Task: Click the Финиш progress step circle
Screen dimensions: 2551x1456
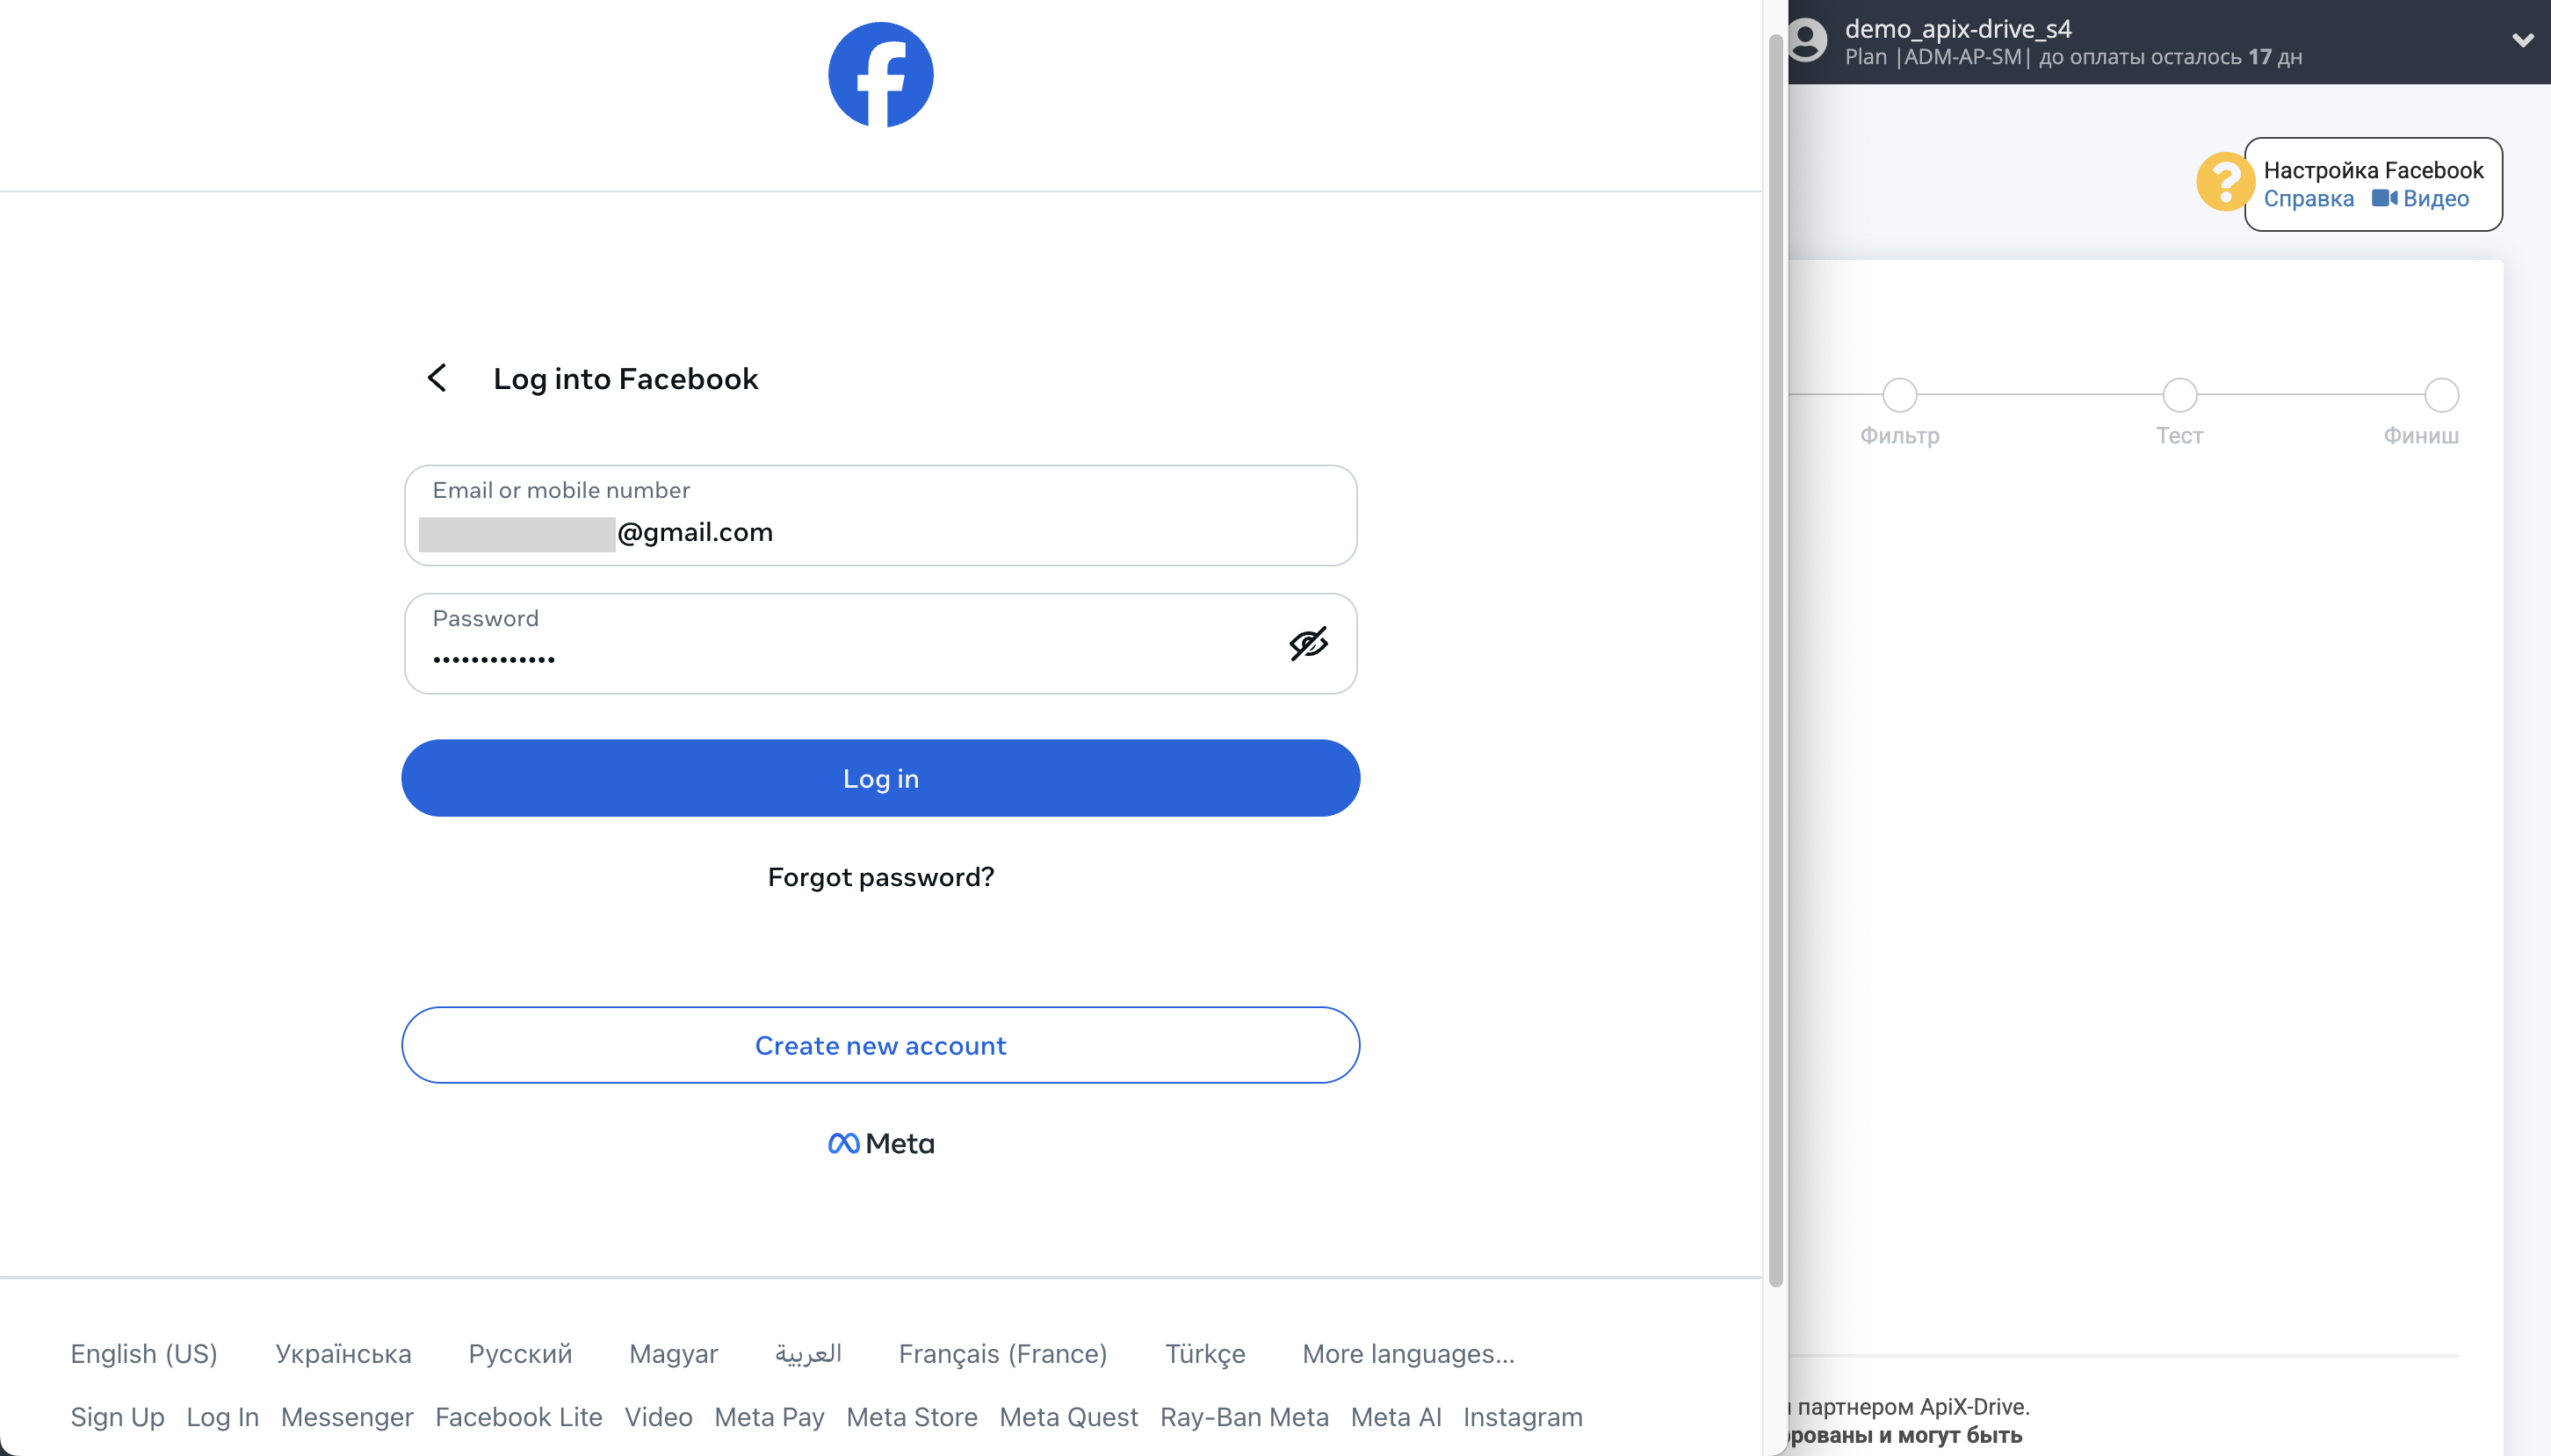Action: point(2440,394)
